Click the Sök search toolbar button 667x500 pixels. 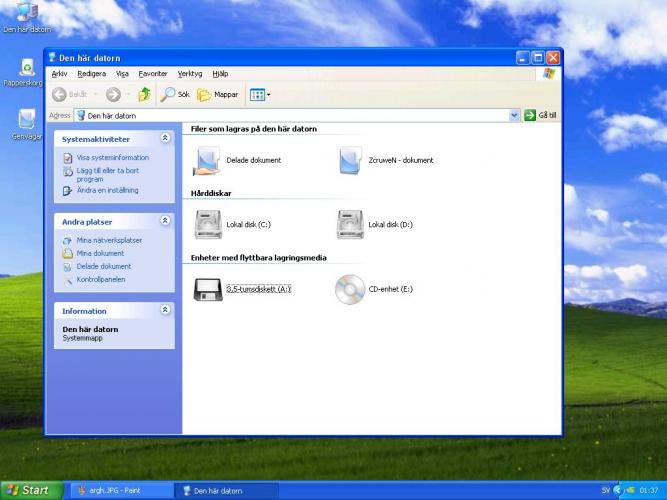coord(175,94)
